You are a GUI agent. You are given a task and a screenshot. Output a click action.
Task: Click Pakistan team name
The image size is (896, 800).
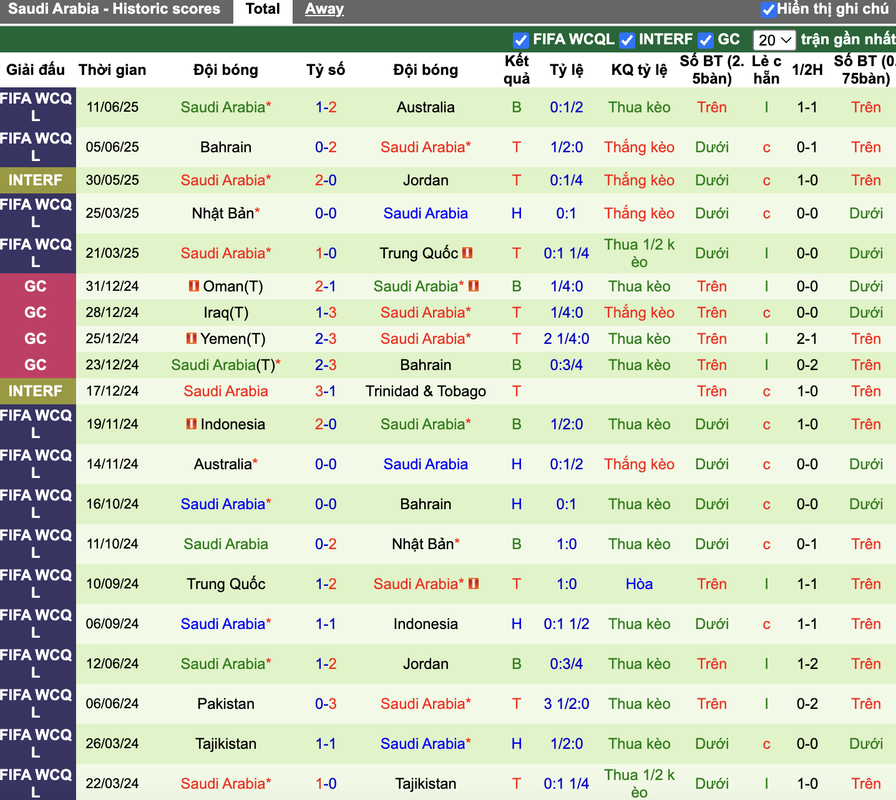click(226, 703)
